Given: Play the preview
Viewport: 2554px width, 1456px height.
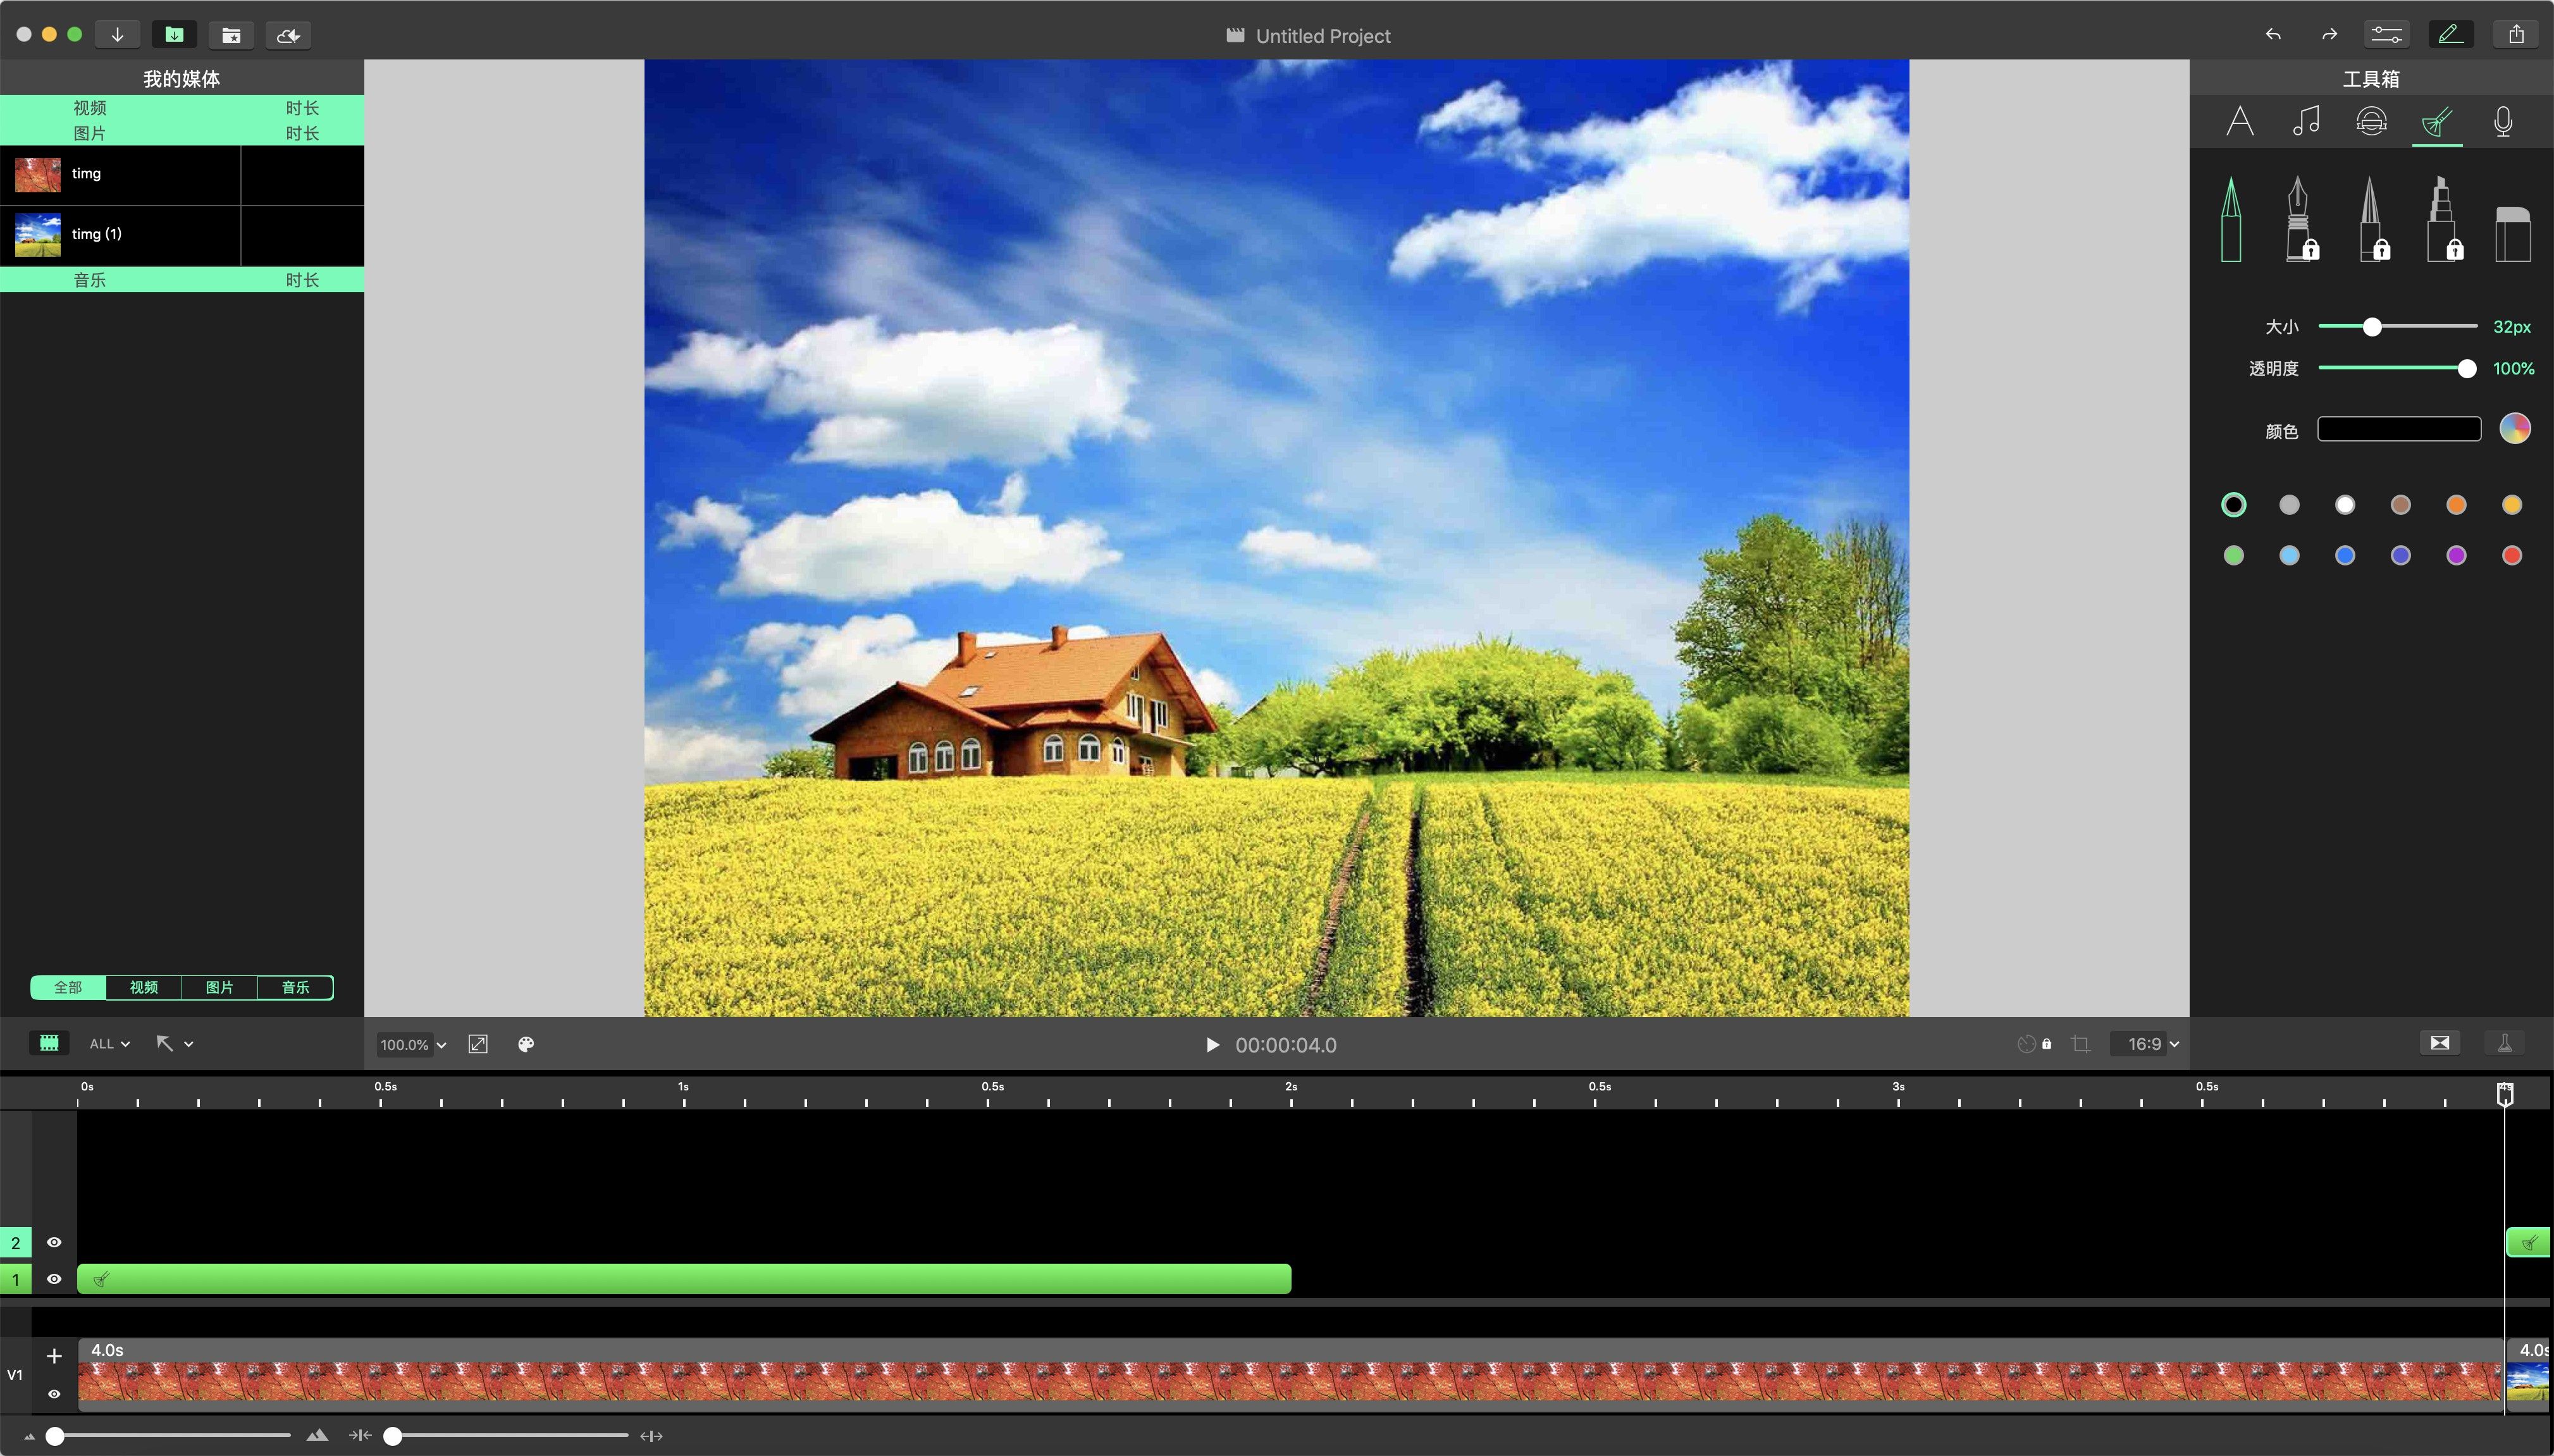Looking at the screenshot, I should 1212,1045.
